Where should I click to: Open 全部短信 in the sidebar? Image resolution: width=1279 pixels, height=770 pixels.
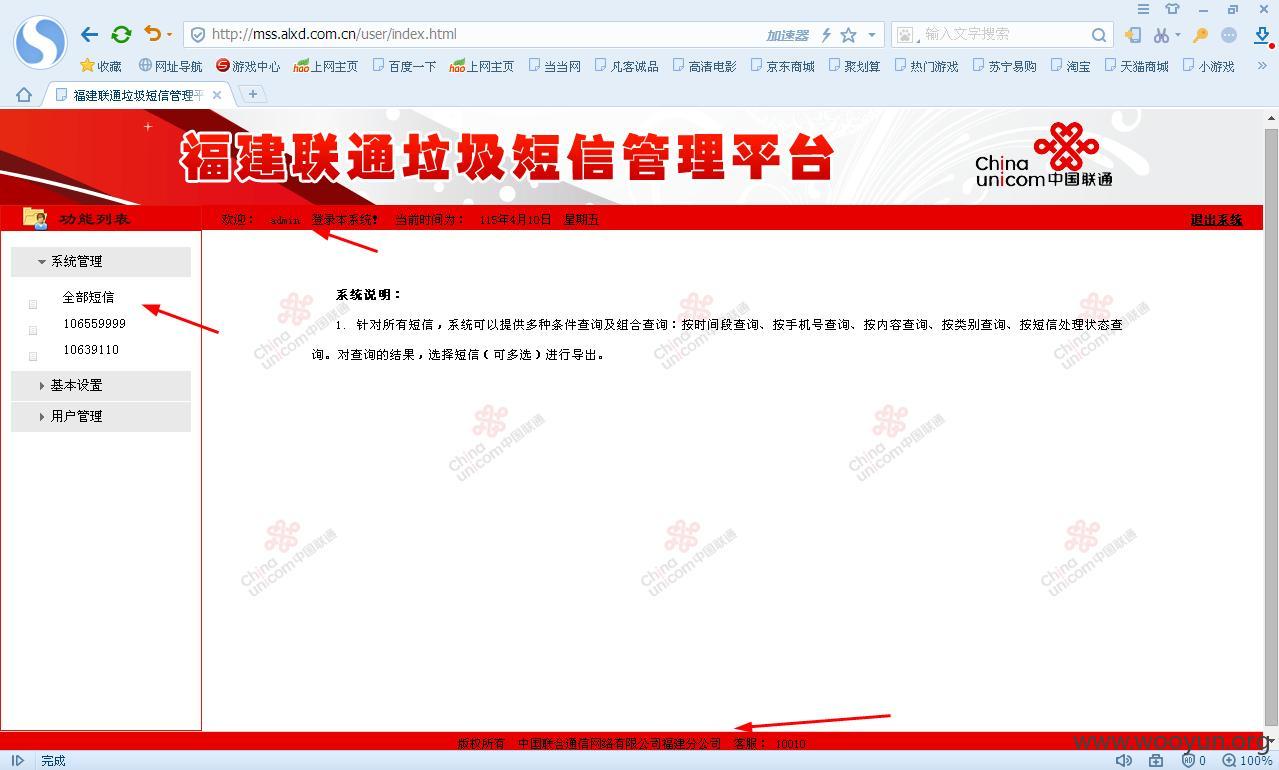coord(88,297)
